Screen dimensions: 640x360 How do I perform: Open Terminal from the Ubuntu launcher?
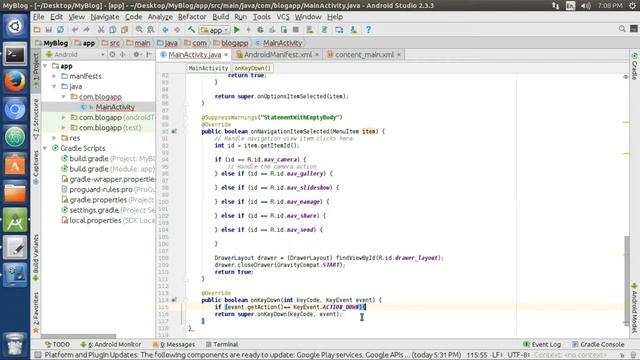[15, 54]
